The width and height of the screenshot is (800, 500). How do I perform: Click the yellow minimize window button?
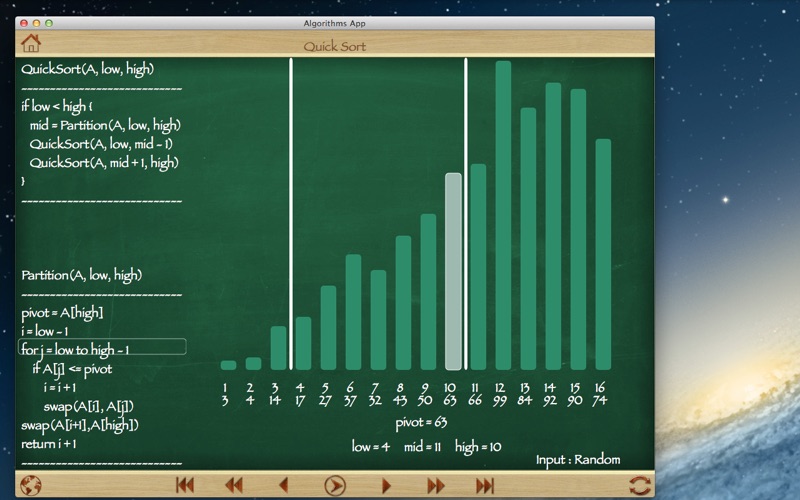[36, 23]
